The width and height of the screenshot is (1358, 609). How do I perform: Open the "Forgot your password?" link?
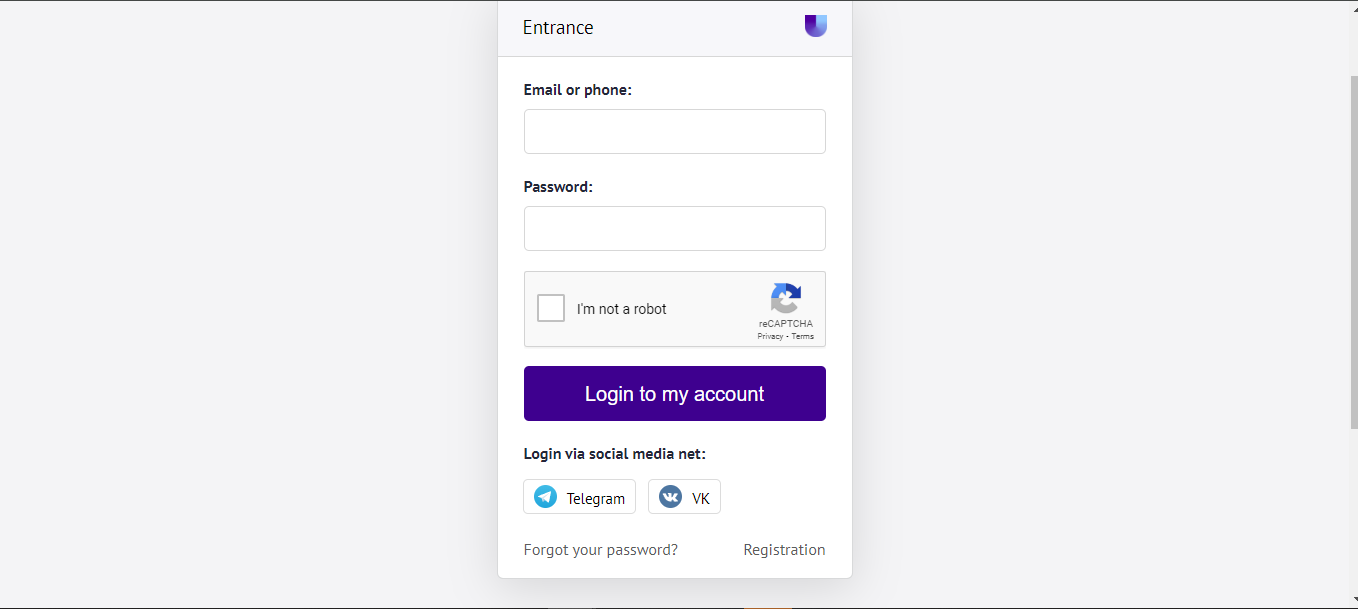click(x=600, y=550)
